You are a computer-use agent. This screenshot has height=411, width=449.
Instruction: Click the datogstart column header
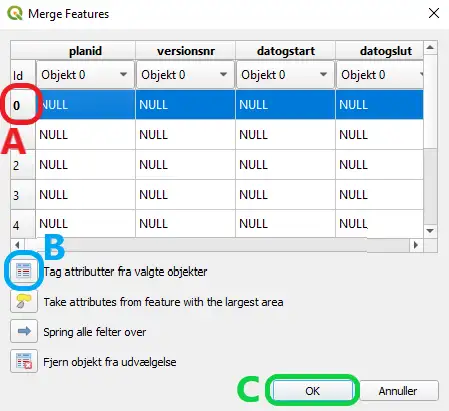click(286, 51)
